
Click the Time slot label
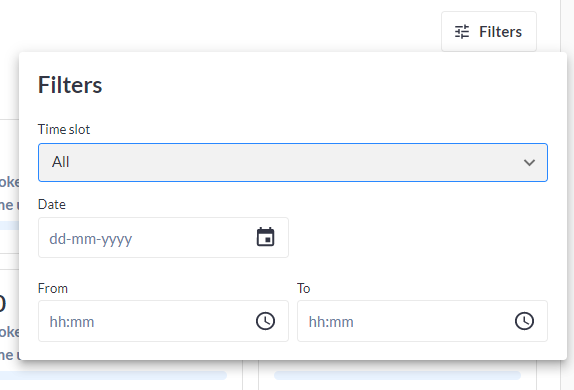(64, 129)
